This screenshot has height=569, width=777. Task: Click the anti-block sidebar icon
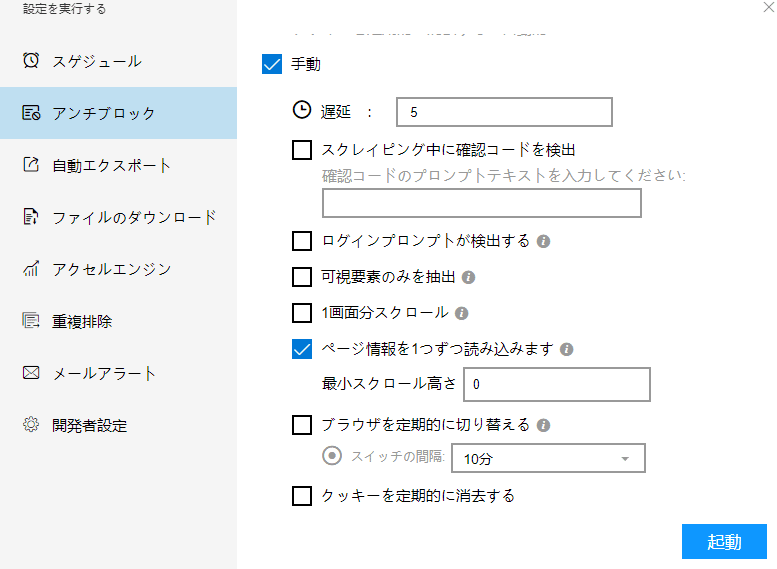click(x=31, y=113)
